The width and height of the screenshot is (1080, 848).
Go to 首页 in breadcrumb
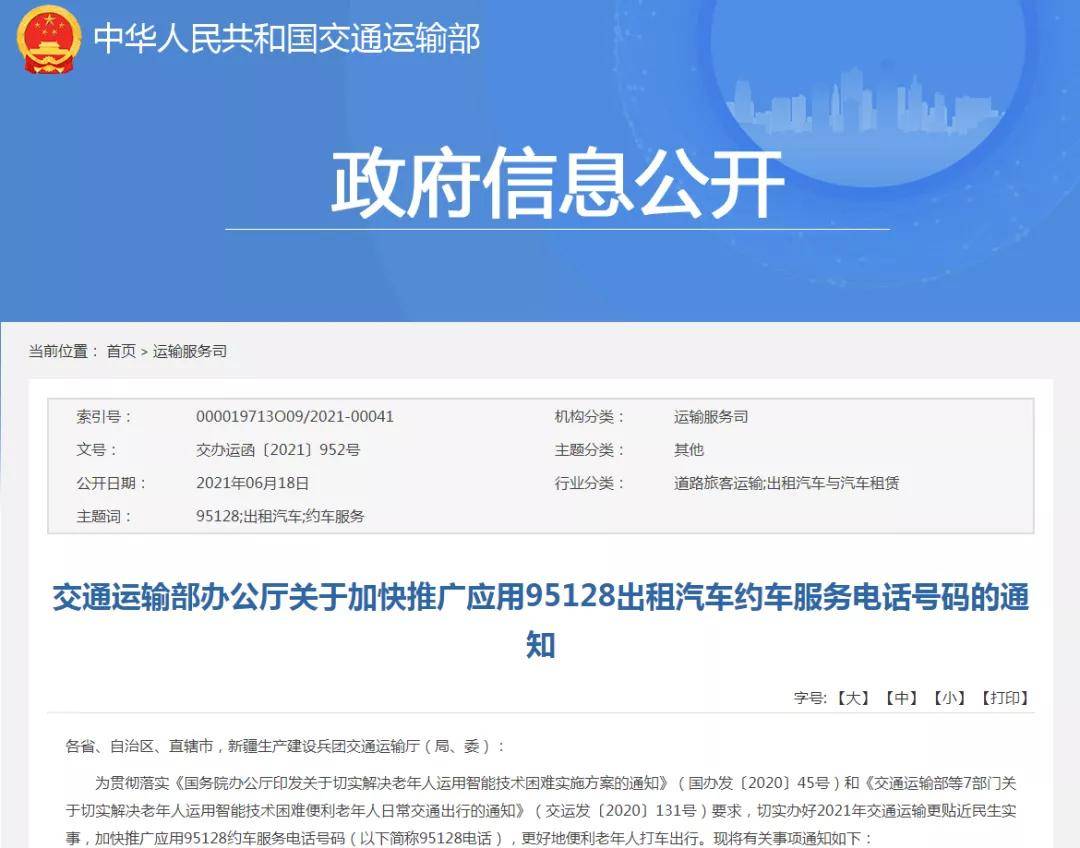(121, 351)
